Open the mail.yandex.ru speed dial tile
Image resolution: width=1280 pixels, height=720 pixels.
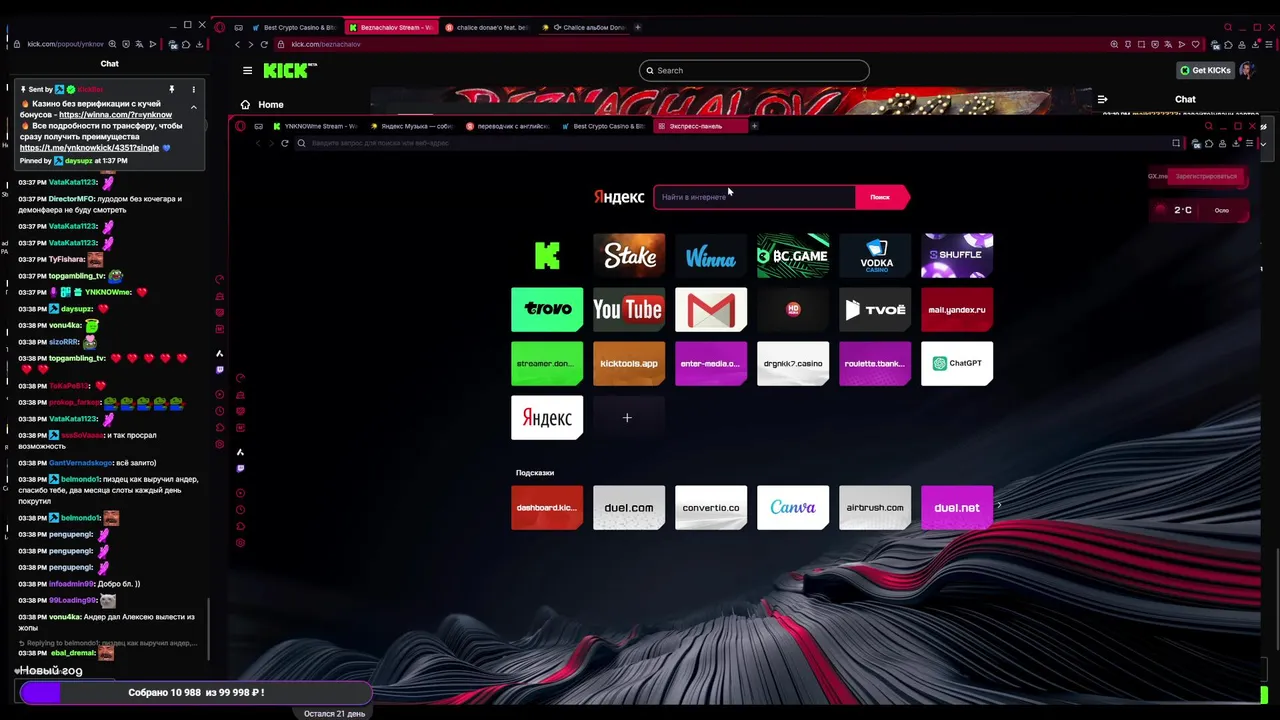pyautogui.click(x=957, y=309)
